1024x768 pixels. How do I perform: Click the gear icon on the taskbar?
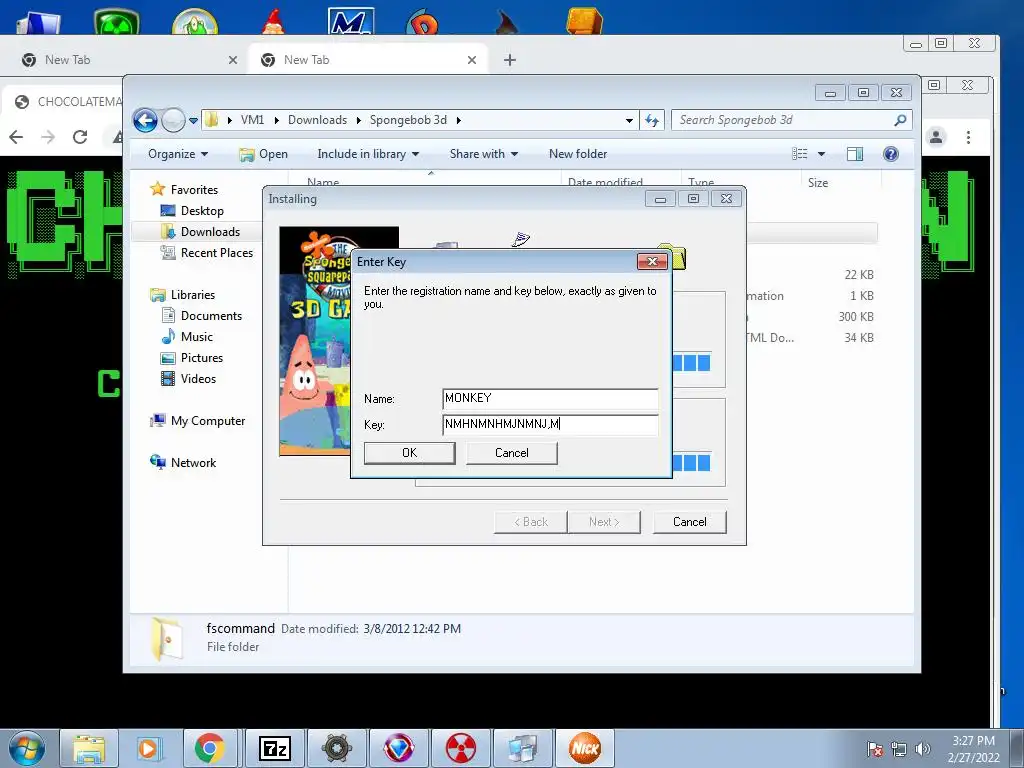[x=336, y=748]
